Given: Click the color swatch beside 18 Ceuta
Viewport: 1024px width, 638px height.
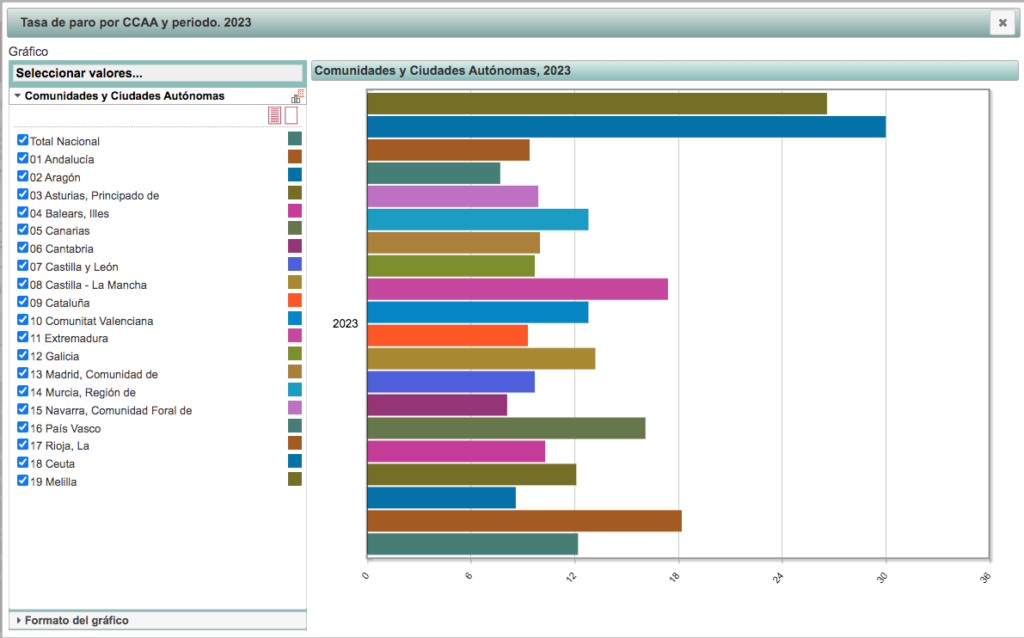Looking at the screenshot, I should tap(294, 461).
